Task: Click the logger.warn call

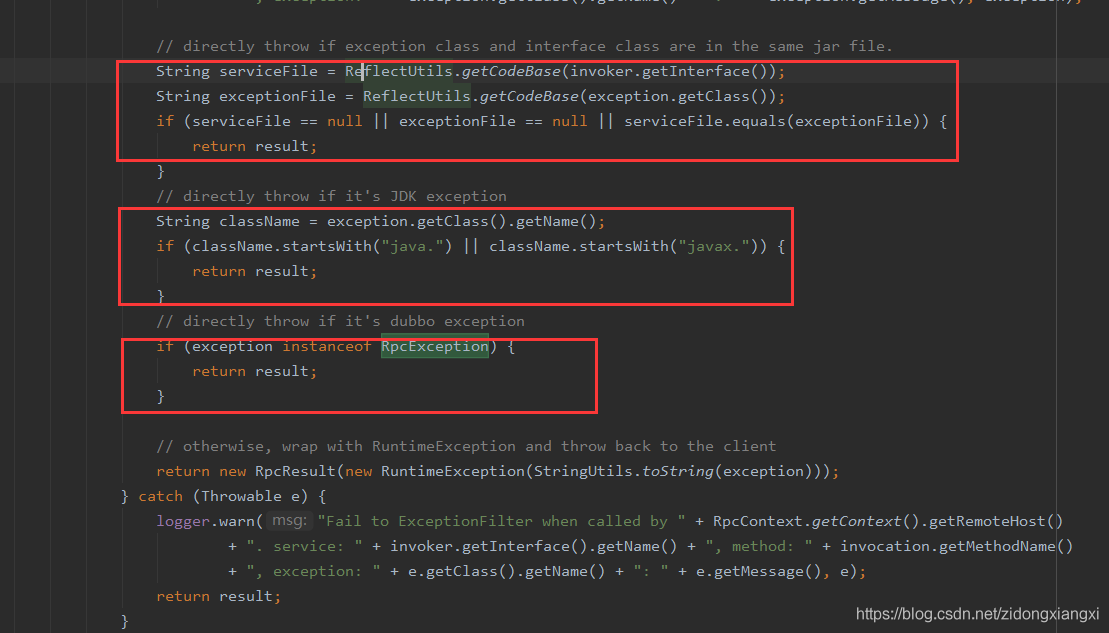Action: [x=205, y=521]
